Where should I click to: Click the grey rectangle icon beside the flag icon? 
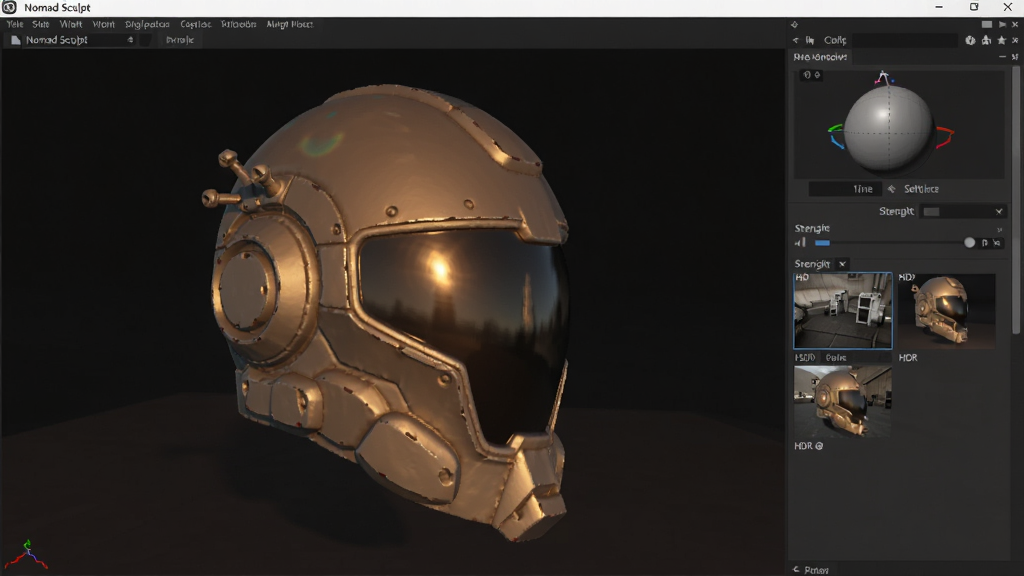pyautogui.click(x=987, y=24)
